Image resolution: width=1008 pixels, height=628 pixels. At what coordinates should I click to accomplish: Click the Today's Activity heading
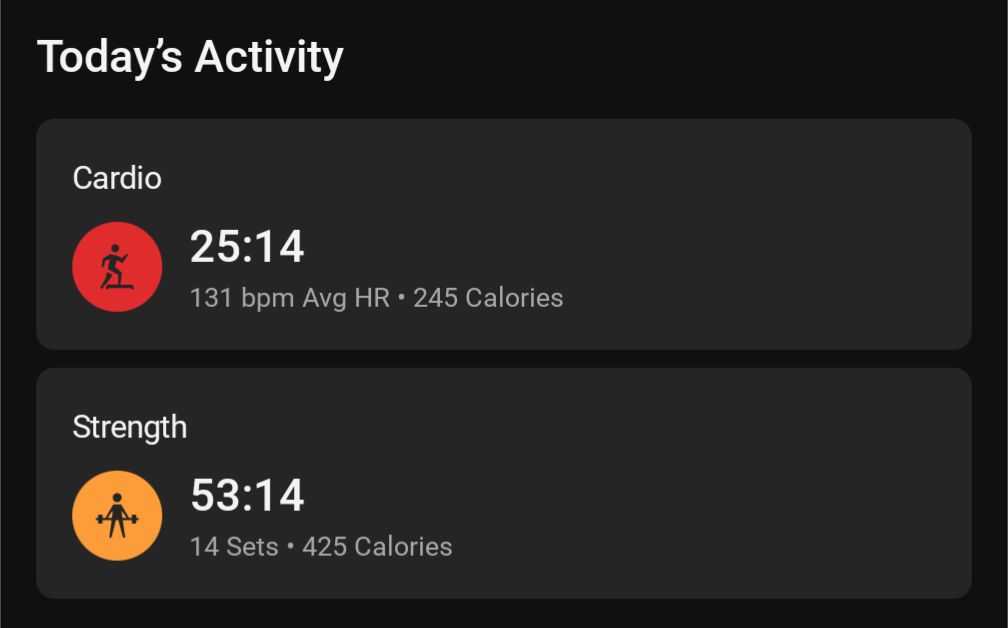190,58
